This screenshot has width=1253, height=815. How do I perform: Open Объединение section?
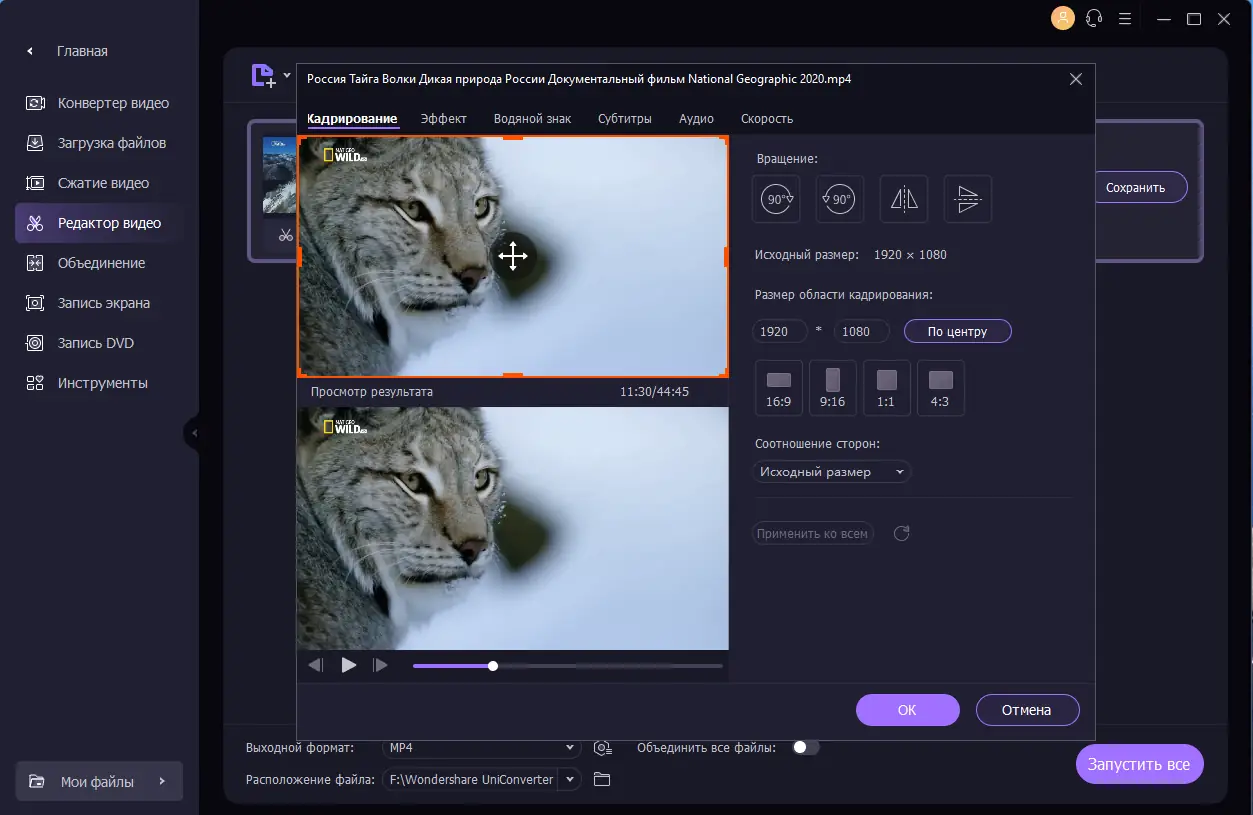point(98,263)
